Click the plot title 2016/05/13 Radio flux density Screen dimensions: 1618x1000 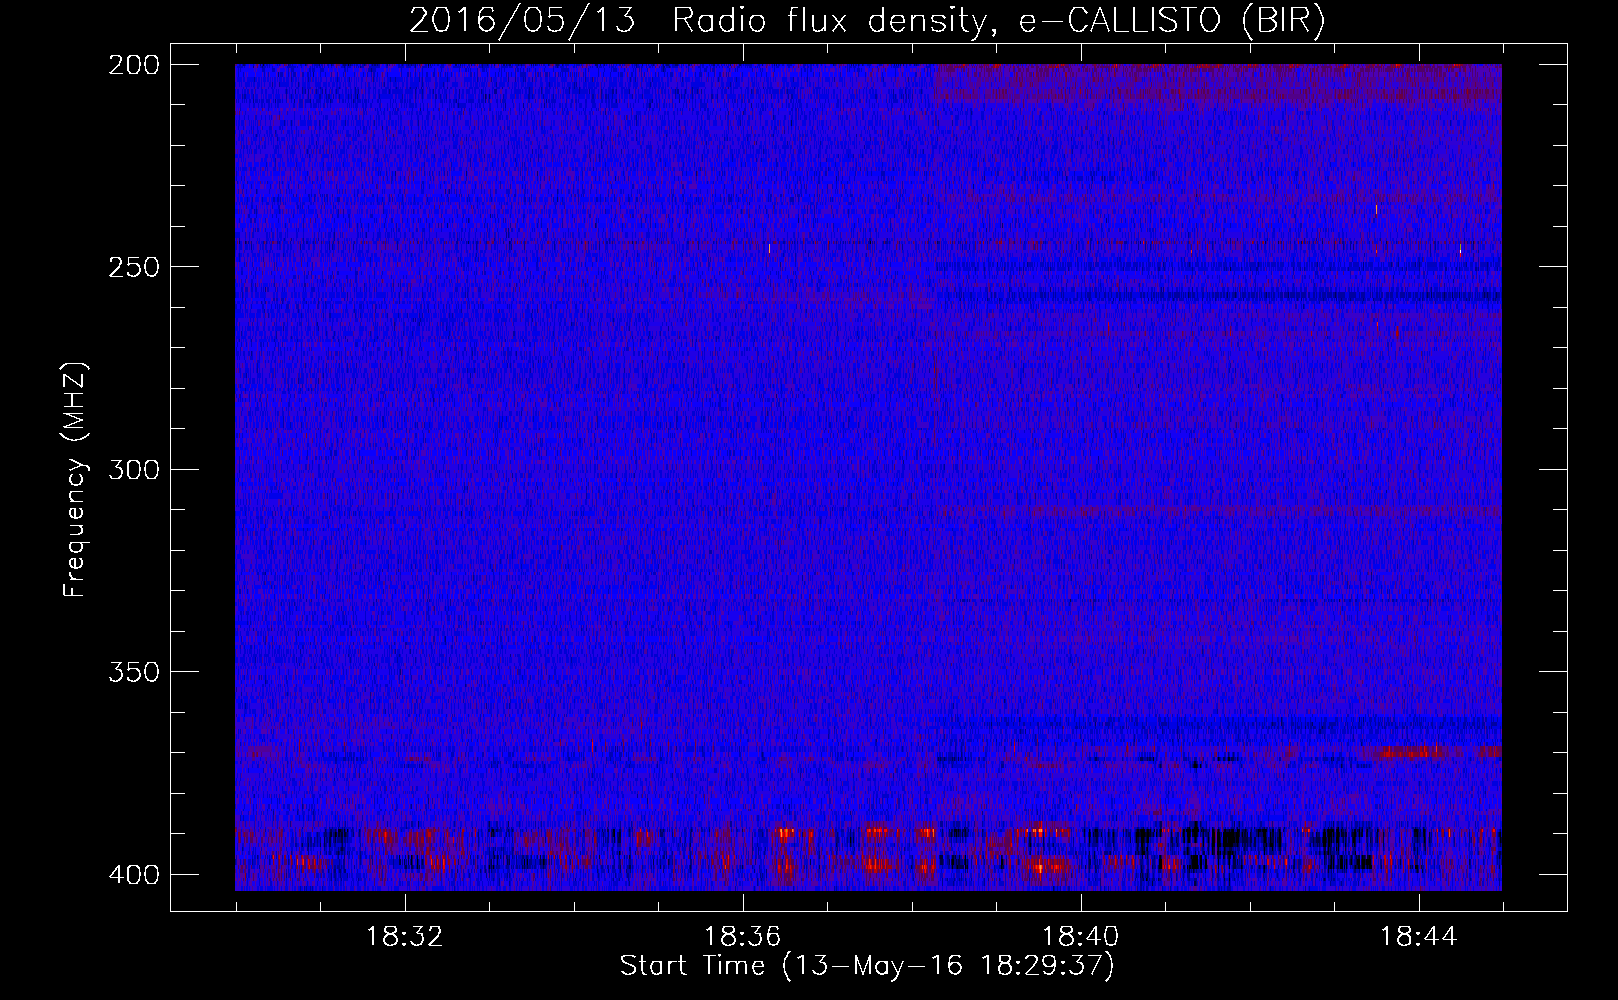[867, 20]
